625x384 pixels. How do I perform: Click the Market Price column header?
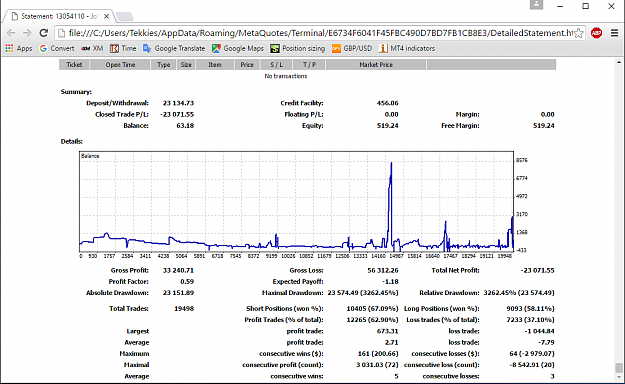click(376, 65)
